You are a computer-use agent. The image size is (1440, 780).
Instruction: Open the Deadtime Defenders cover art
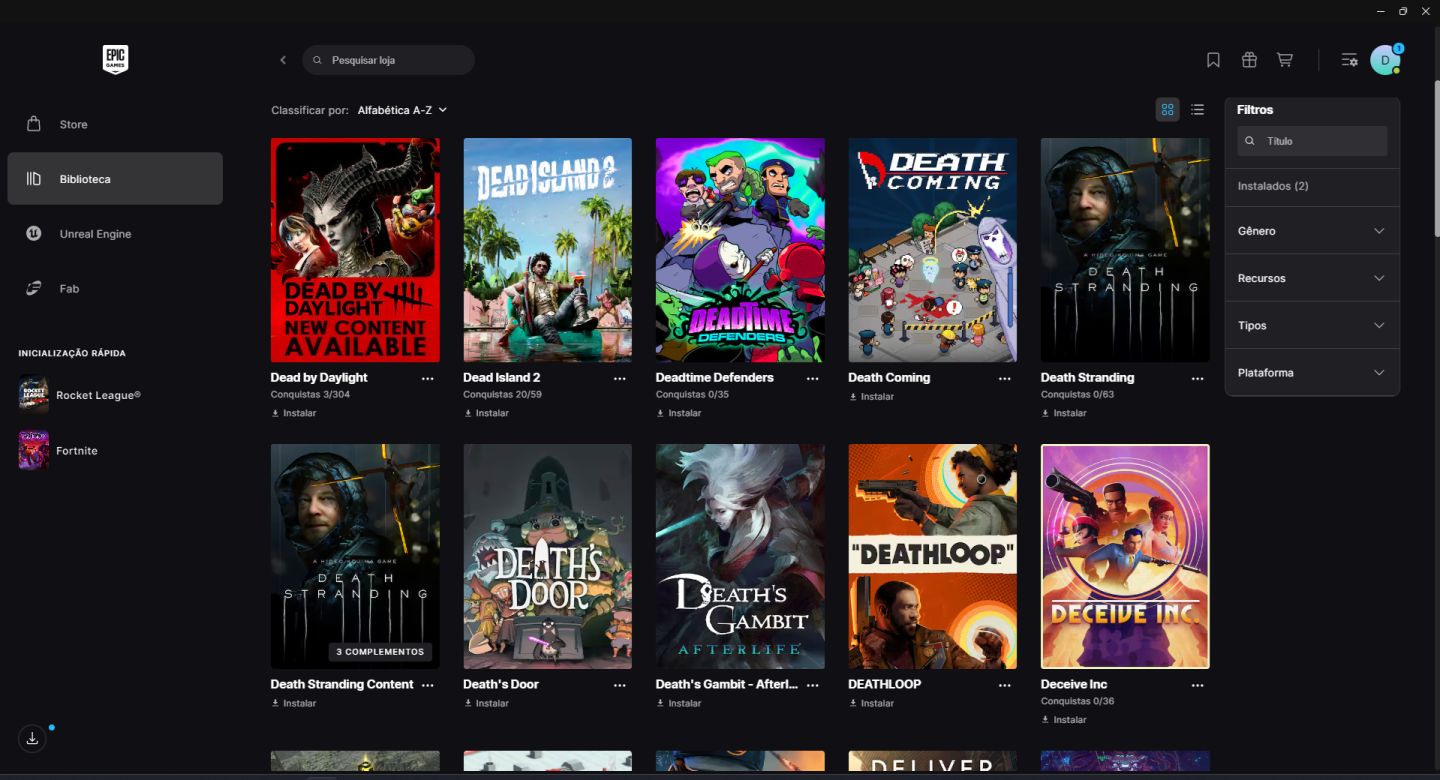pyautogui.click(x=740, y=250)
